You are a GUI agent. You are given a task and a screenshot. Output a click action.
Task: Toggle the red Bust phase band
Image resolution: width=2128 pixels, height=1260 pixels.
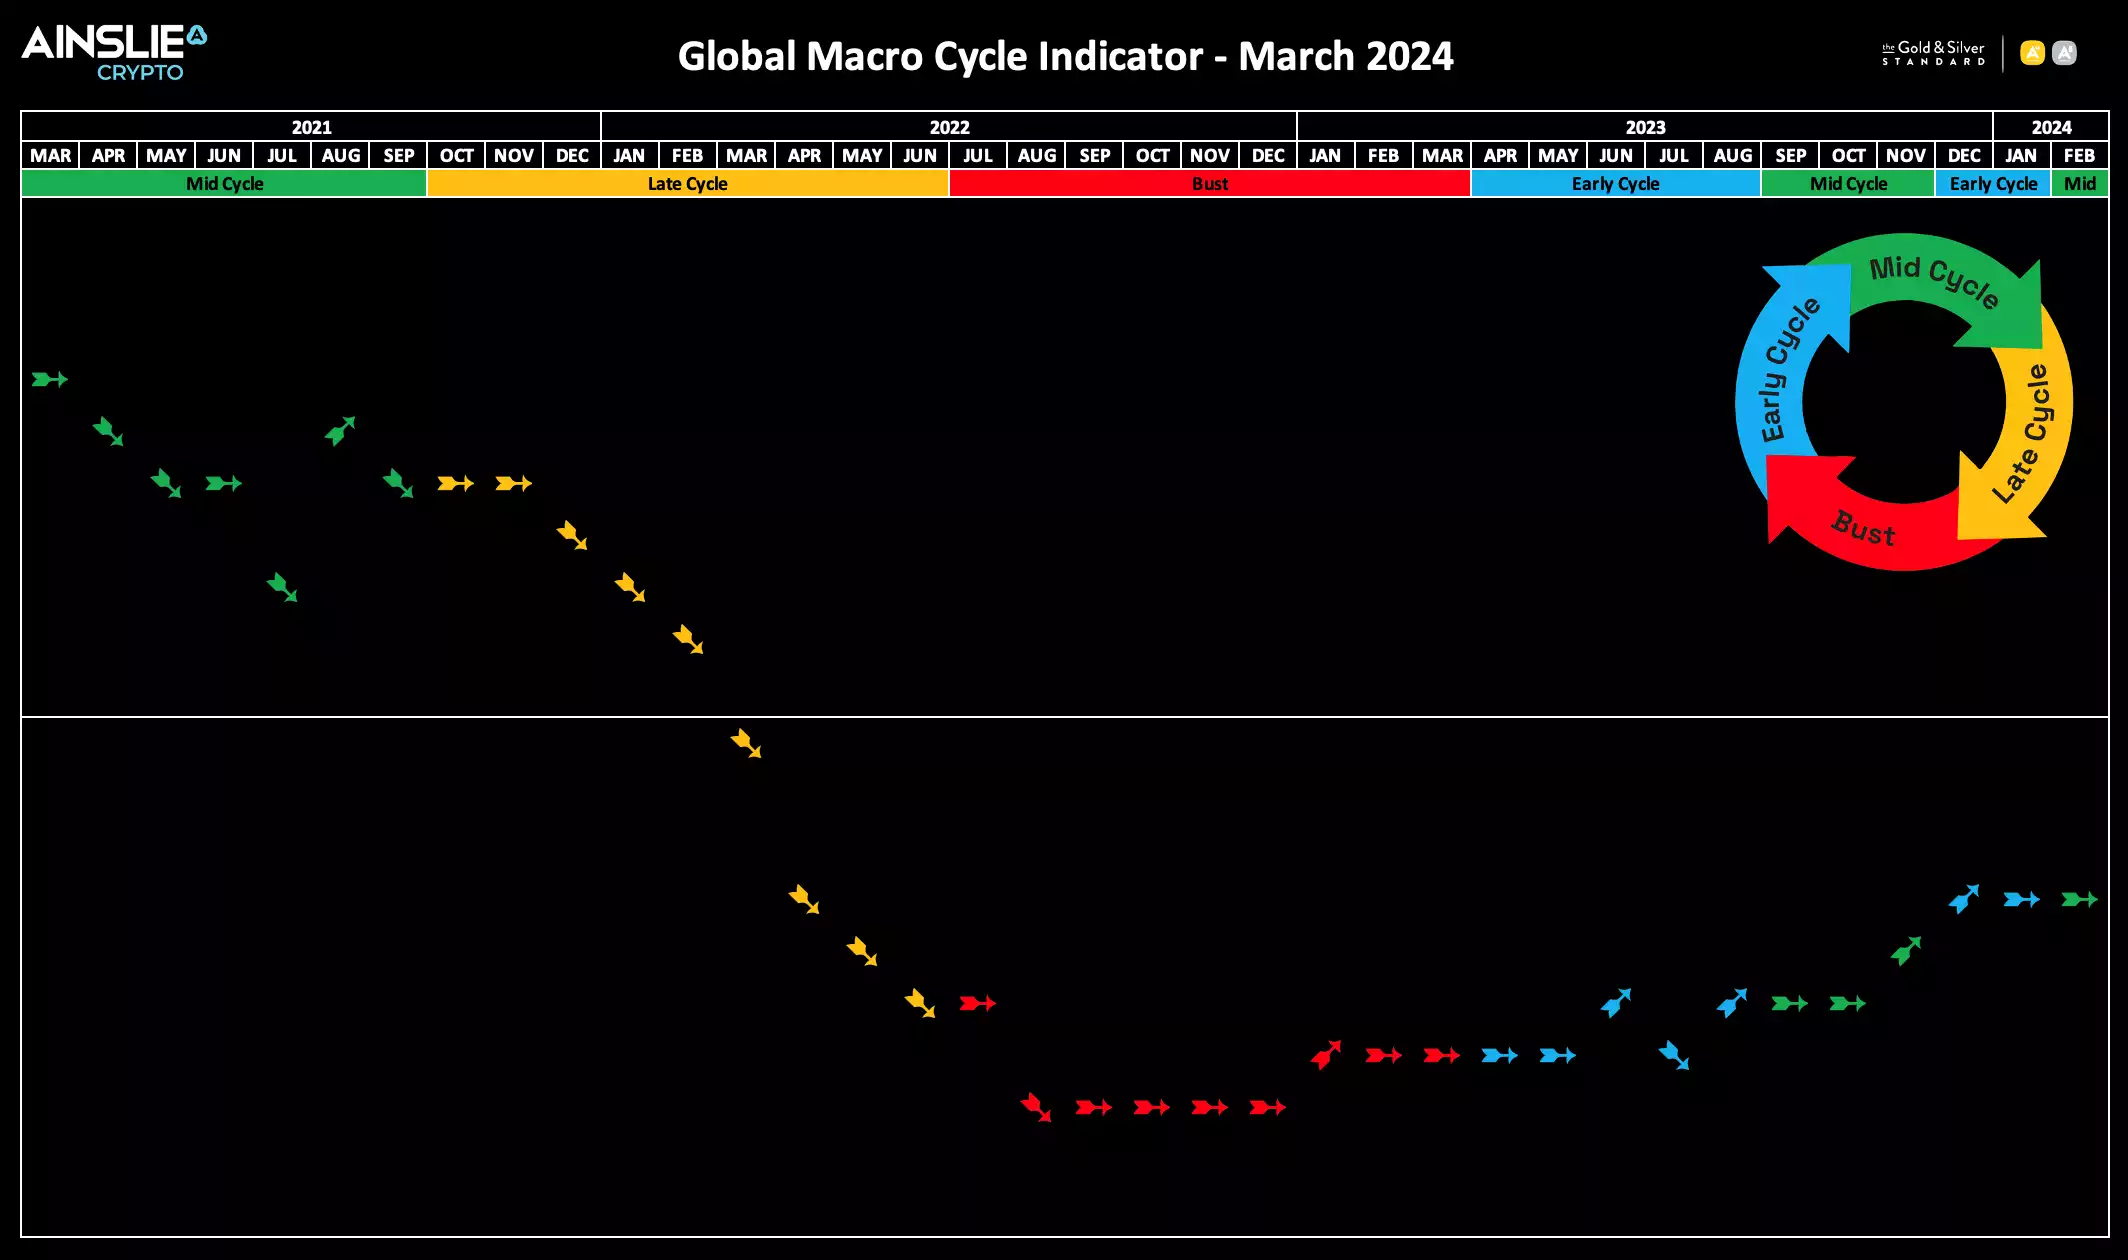pyautogui.click(x=1209, y=183)
